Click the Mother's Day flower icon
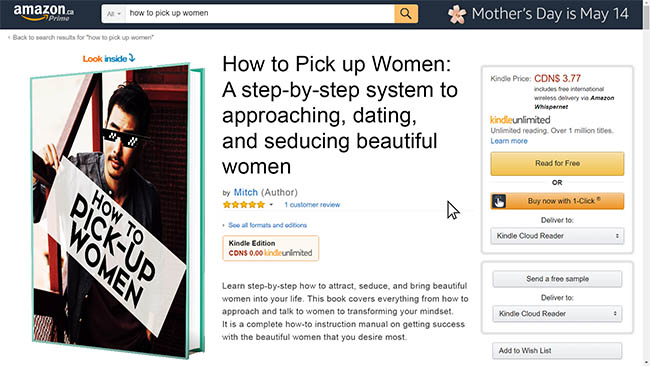Image resolution: width=650 pixels, height=366 pixels. pos(457,15)
